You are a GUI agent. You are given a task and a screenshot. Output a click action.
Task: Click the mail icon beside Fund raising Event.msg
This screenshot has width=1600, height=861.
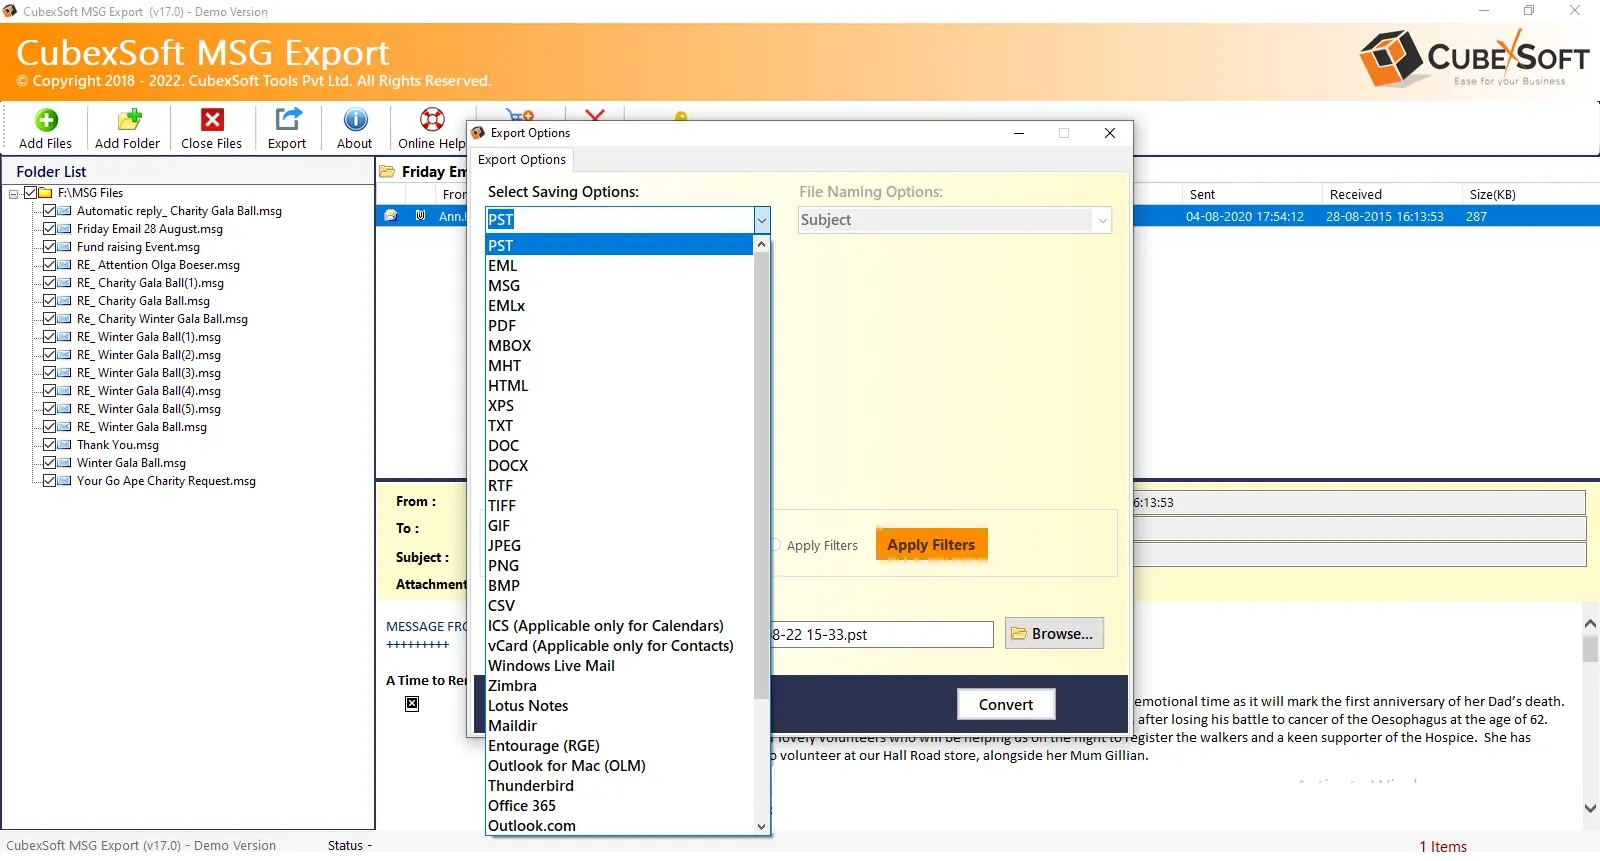pyautogui.click(x=65, y=247)
